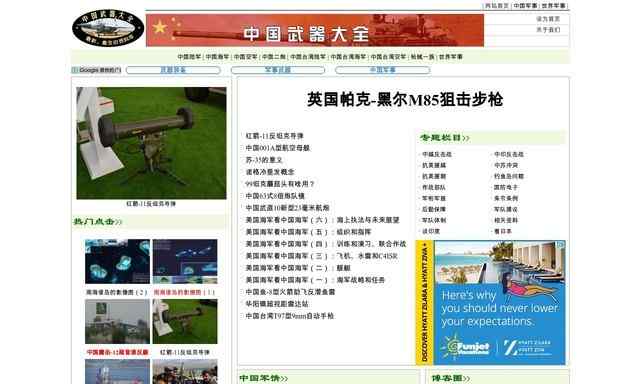640x384 pixels.
Task: Click the large anti-tank missile photo
Action: (151, 143)
